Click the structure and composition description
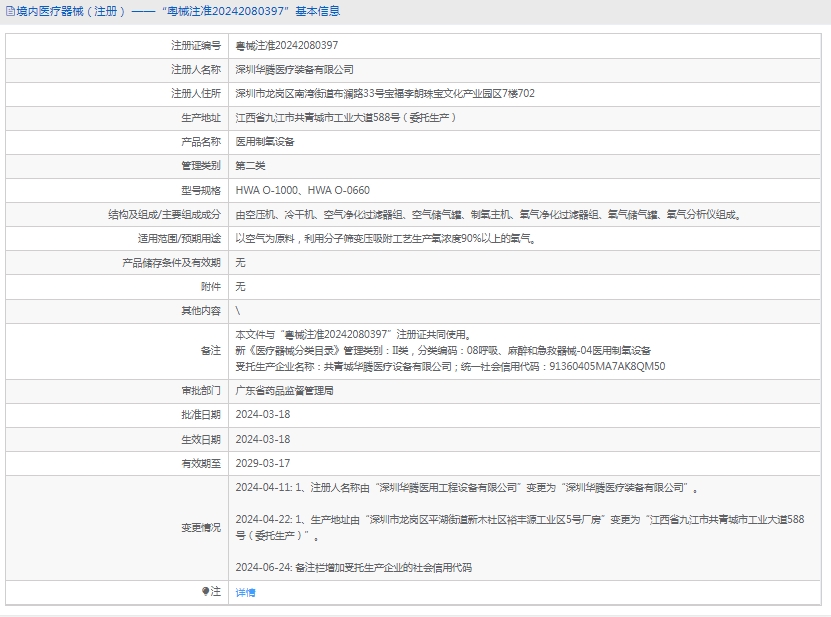 489,214
